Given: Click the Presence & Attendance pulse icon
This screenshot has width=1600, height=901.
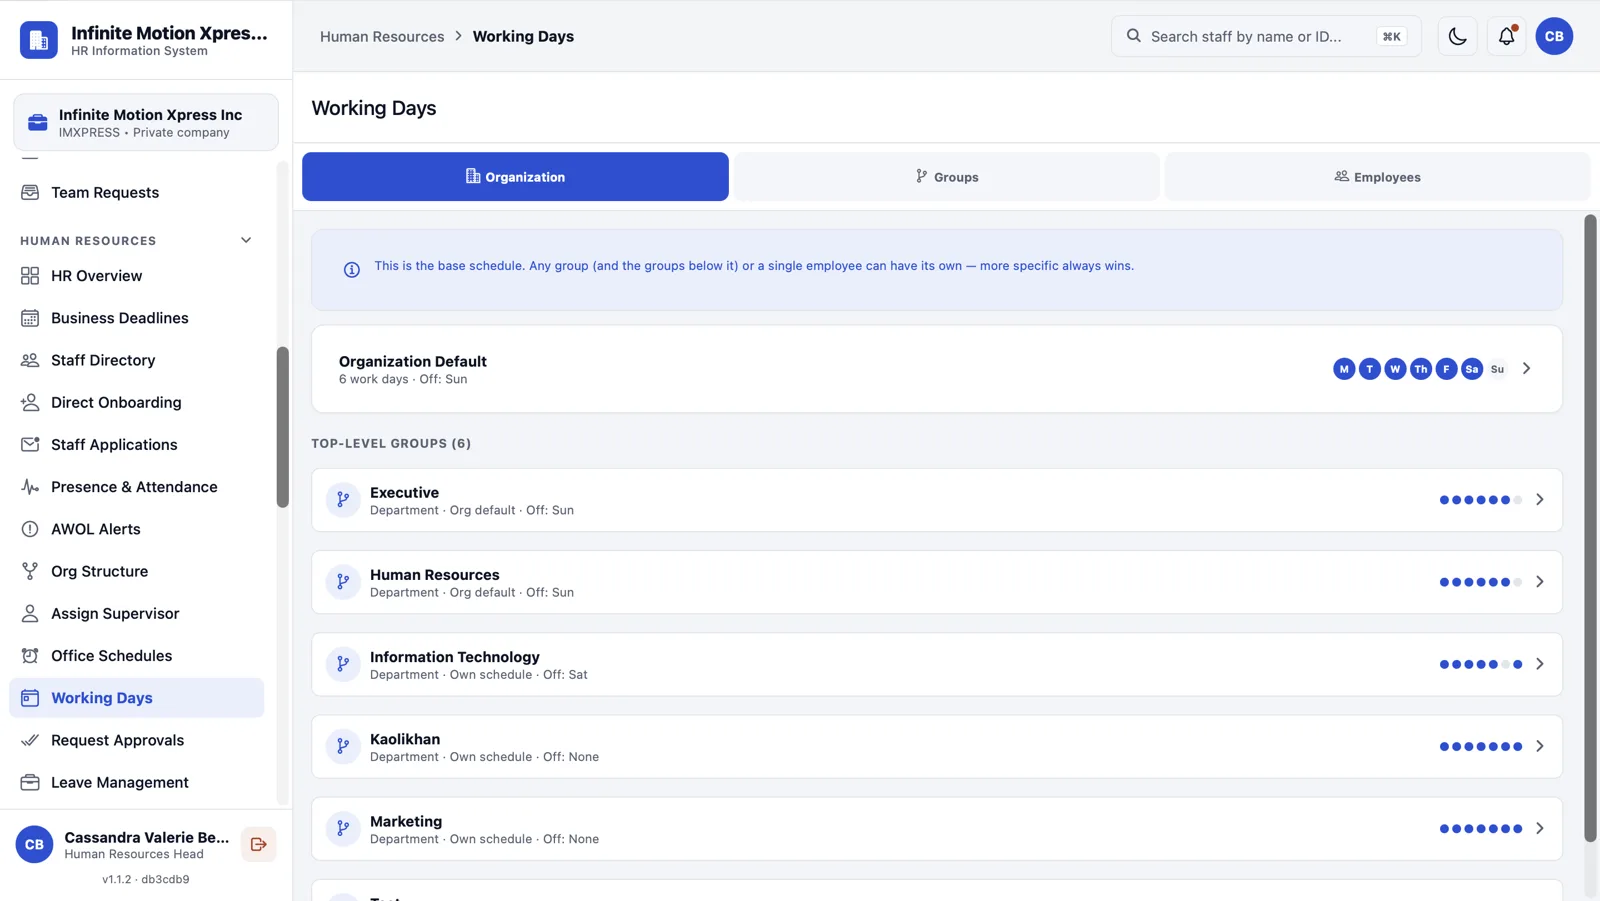Looking at the screenshot, I should click(x=30, y=487).
